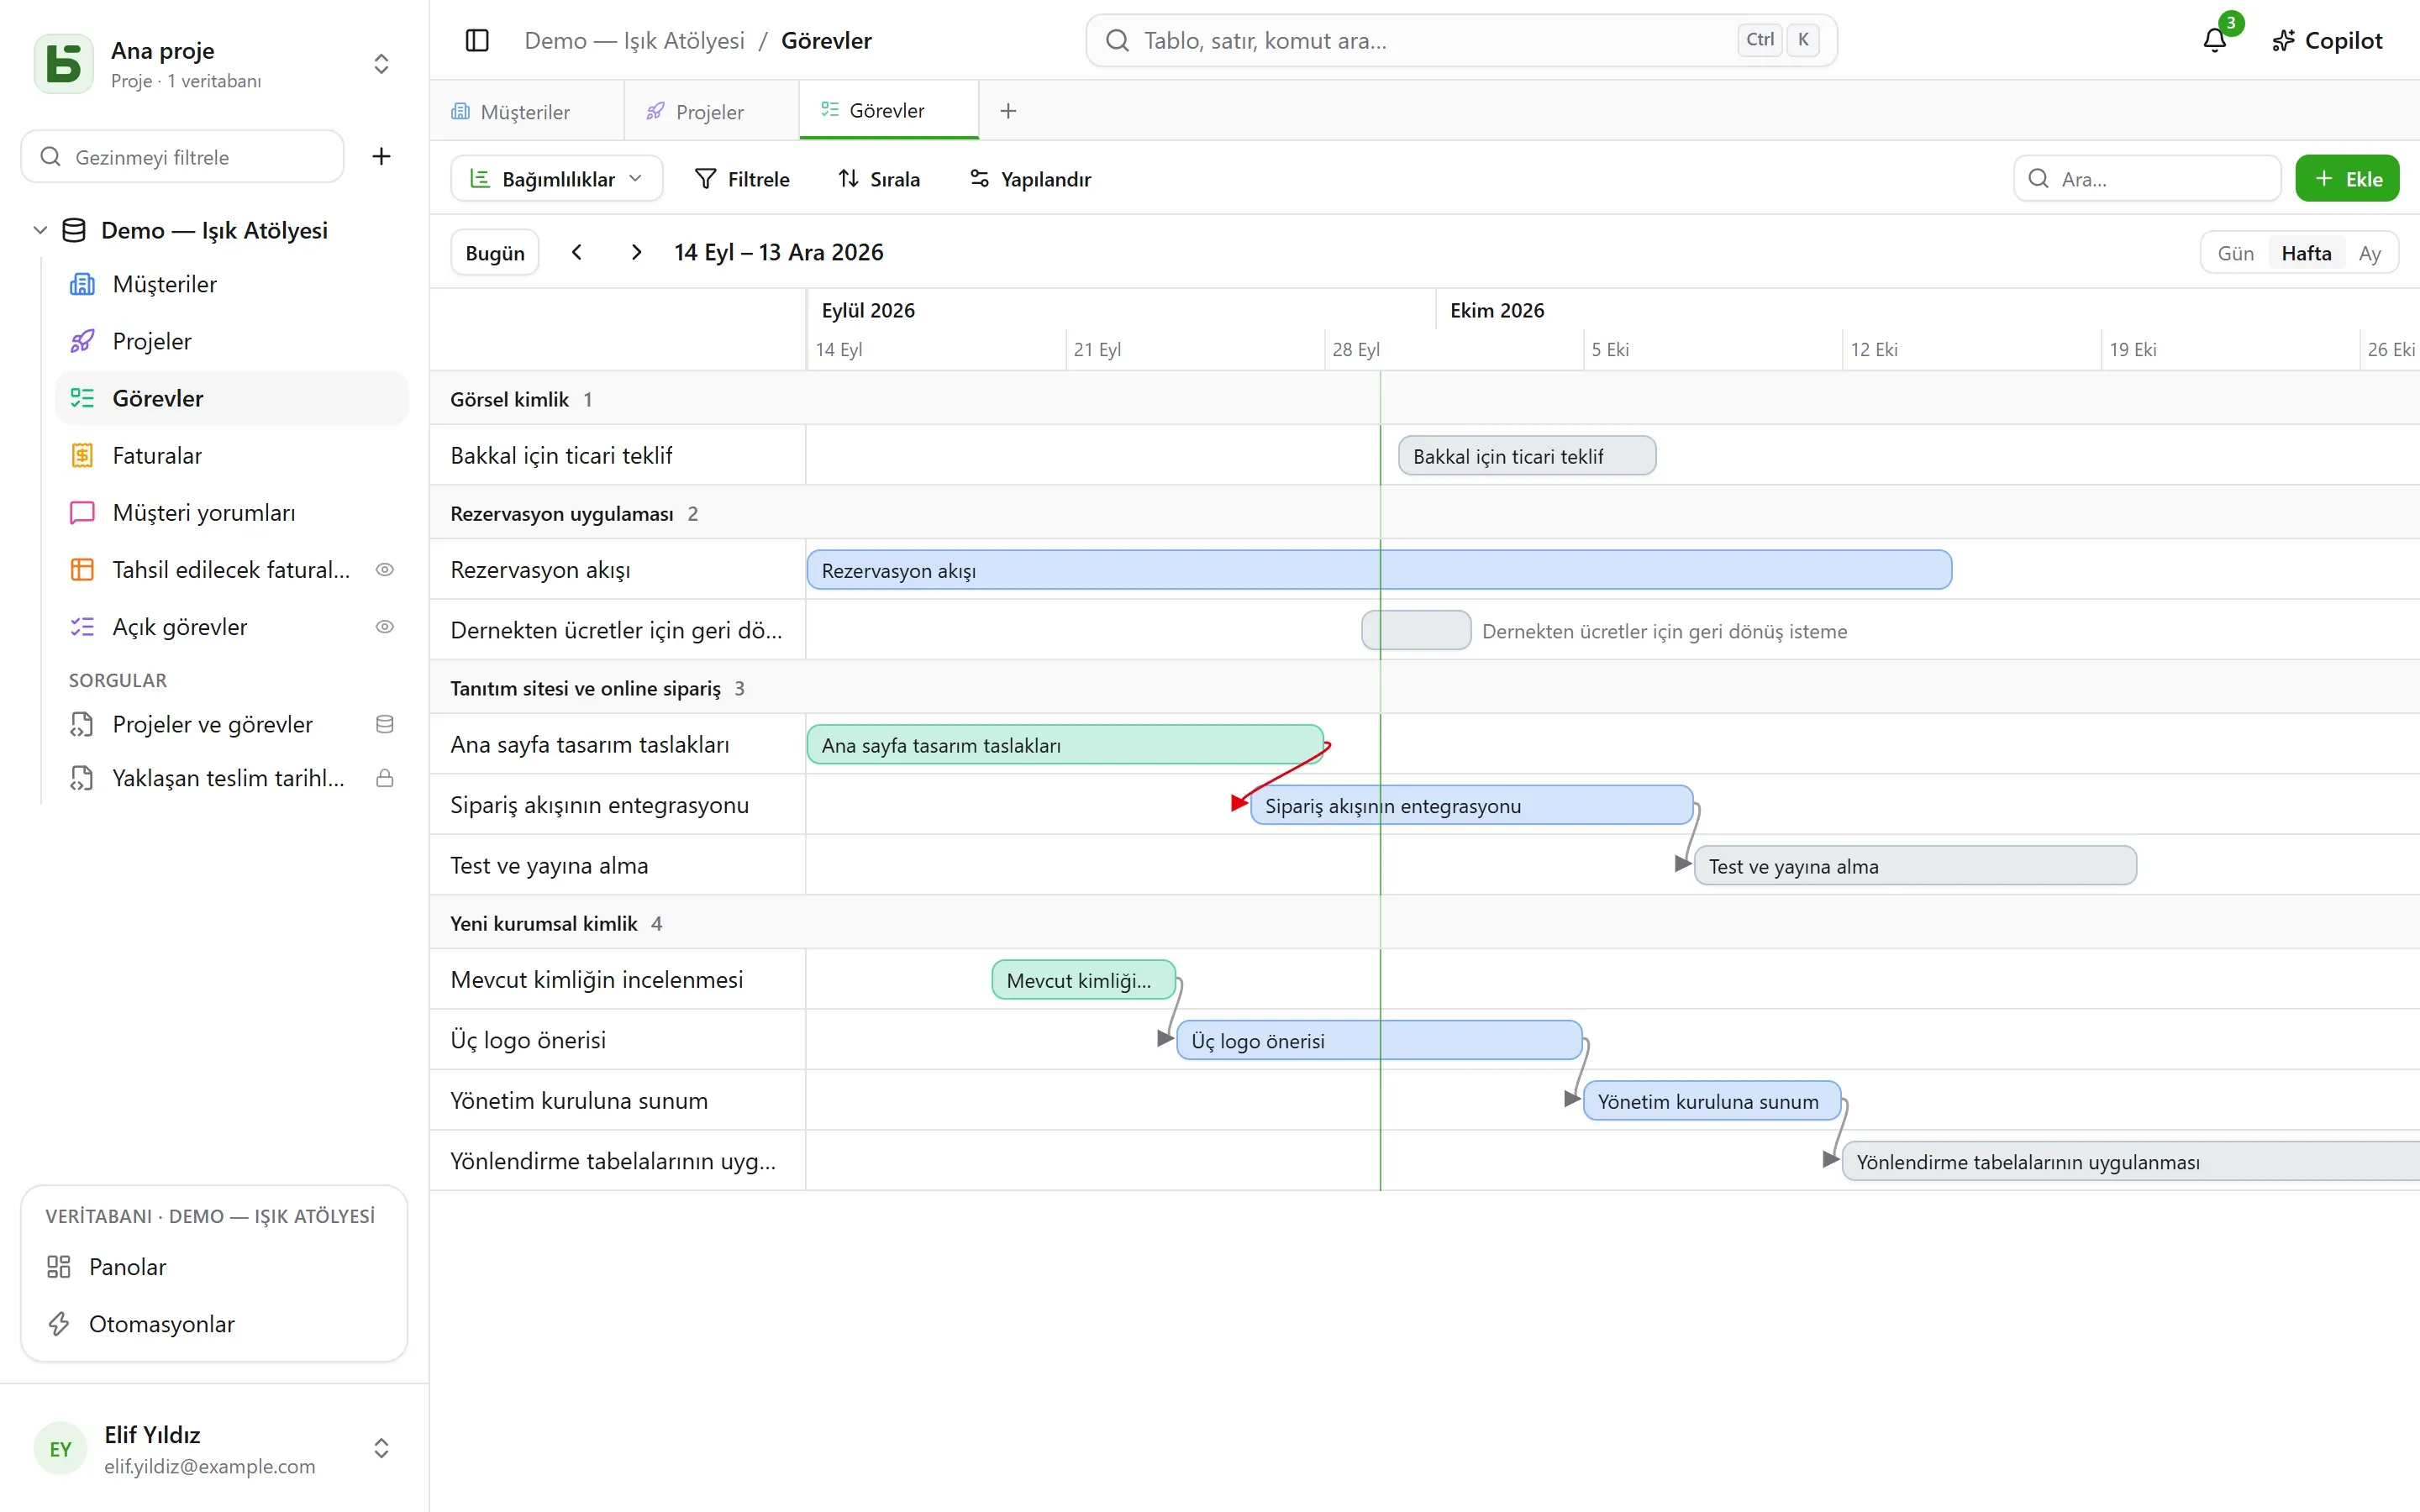Expand the Ana proje workspace switcher

pyautogui.click(x=381, y=64)
